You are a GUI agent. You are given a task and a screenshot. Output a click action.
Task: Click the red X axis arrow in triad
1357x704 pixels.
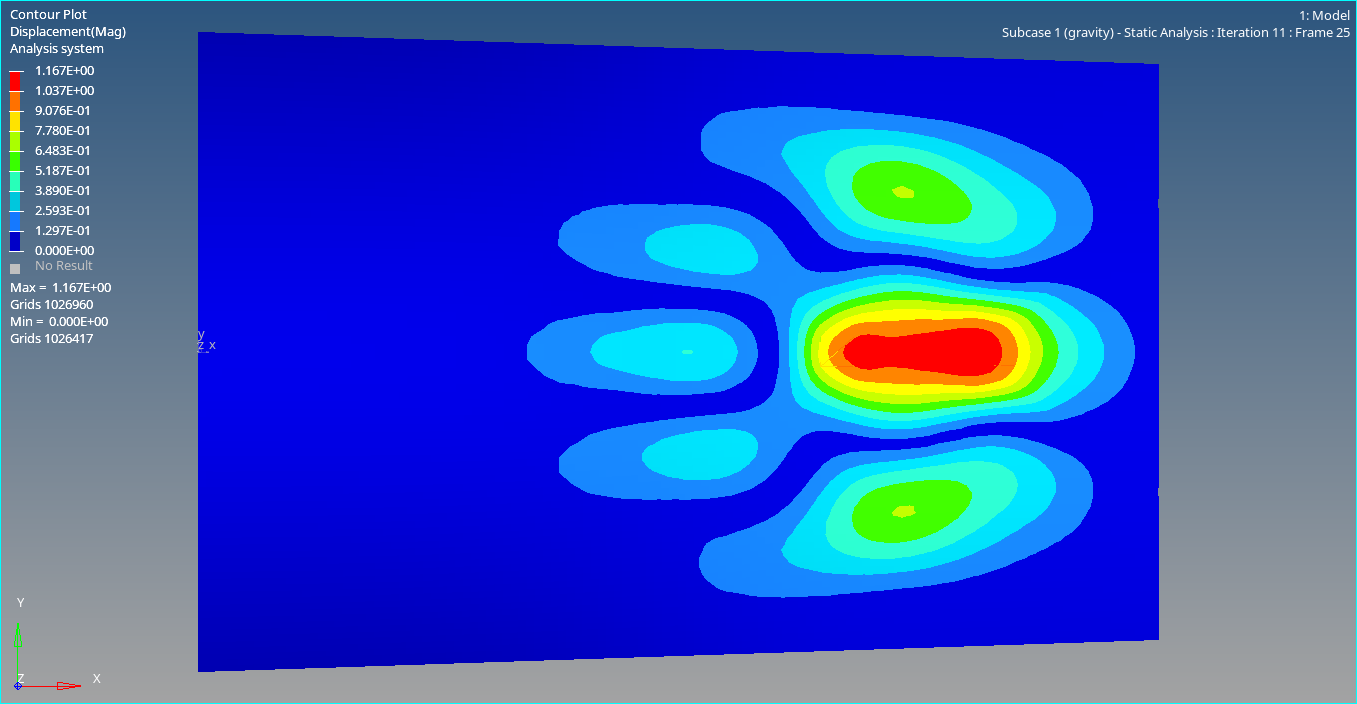point(67,685)
